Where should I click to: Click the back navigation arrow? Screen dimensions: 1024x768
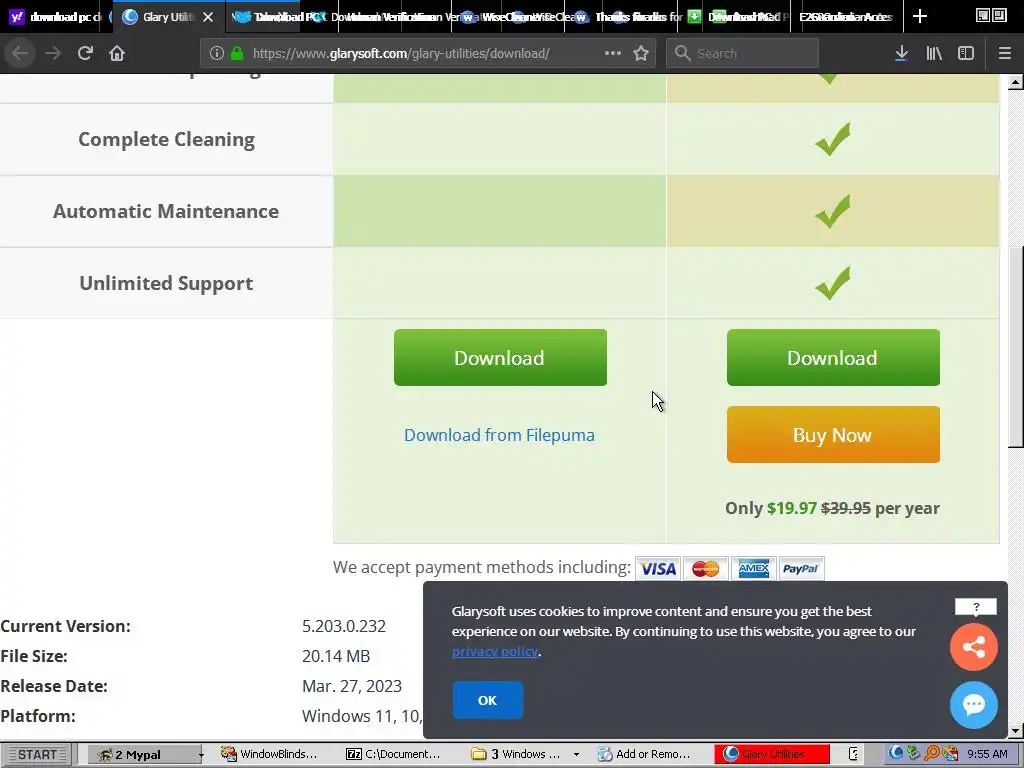pos(20,53)
